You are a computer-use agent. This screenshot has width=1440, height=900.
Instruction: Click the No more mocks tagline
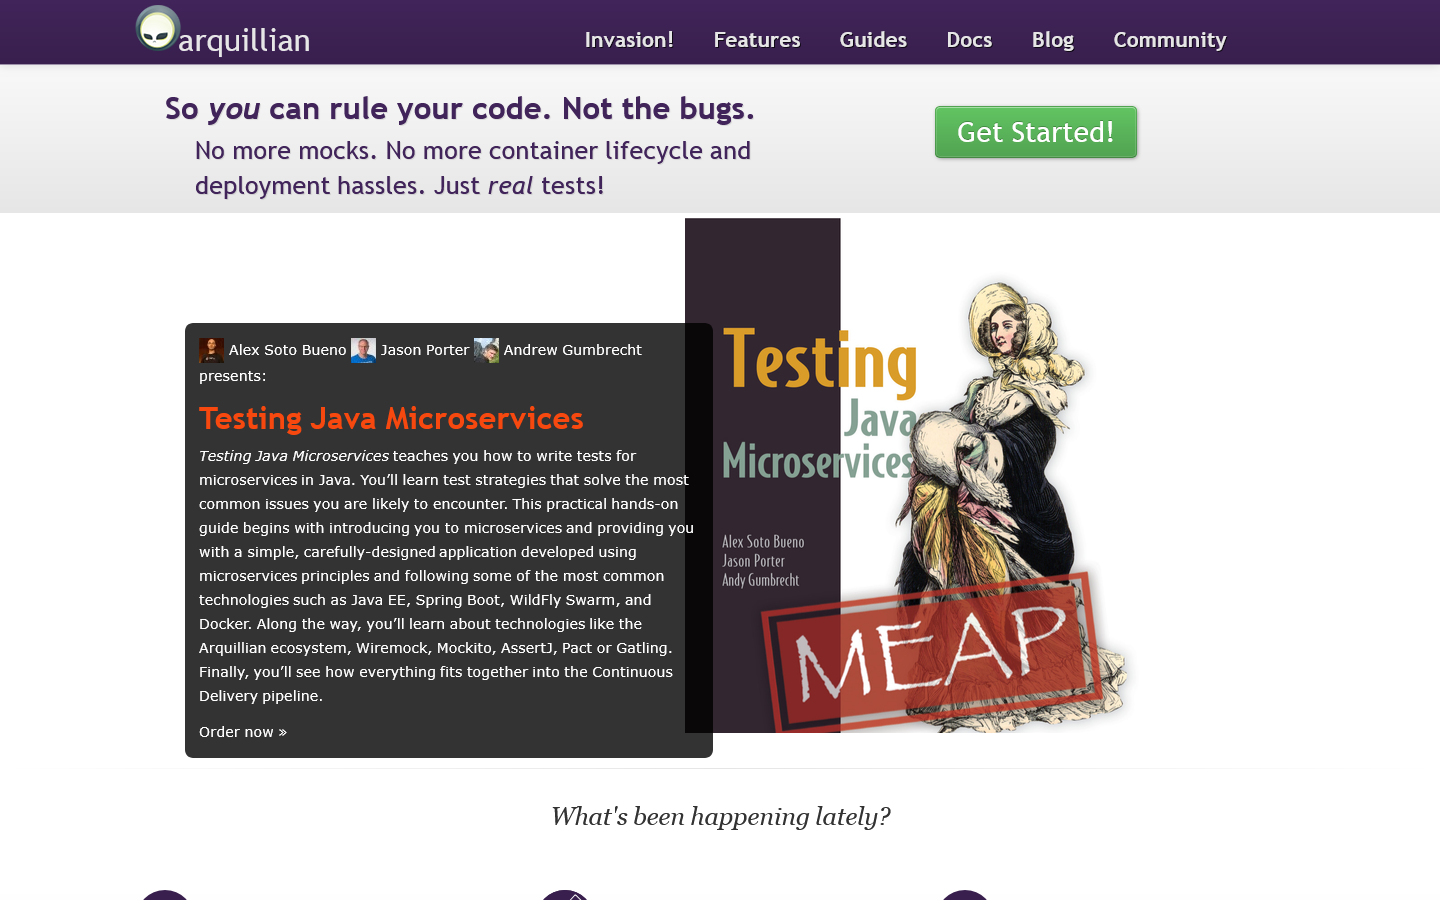click(473, 168)
